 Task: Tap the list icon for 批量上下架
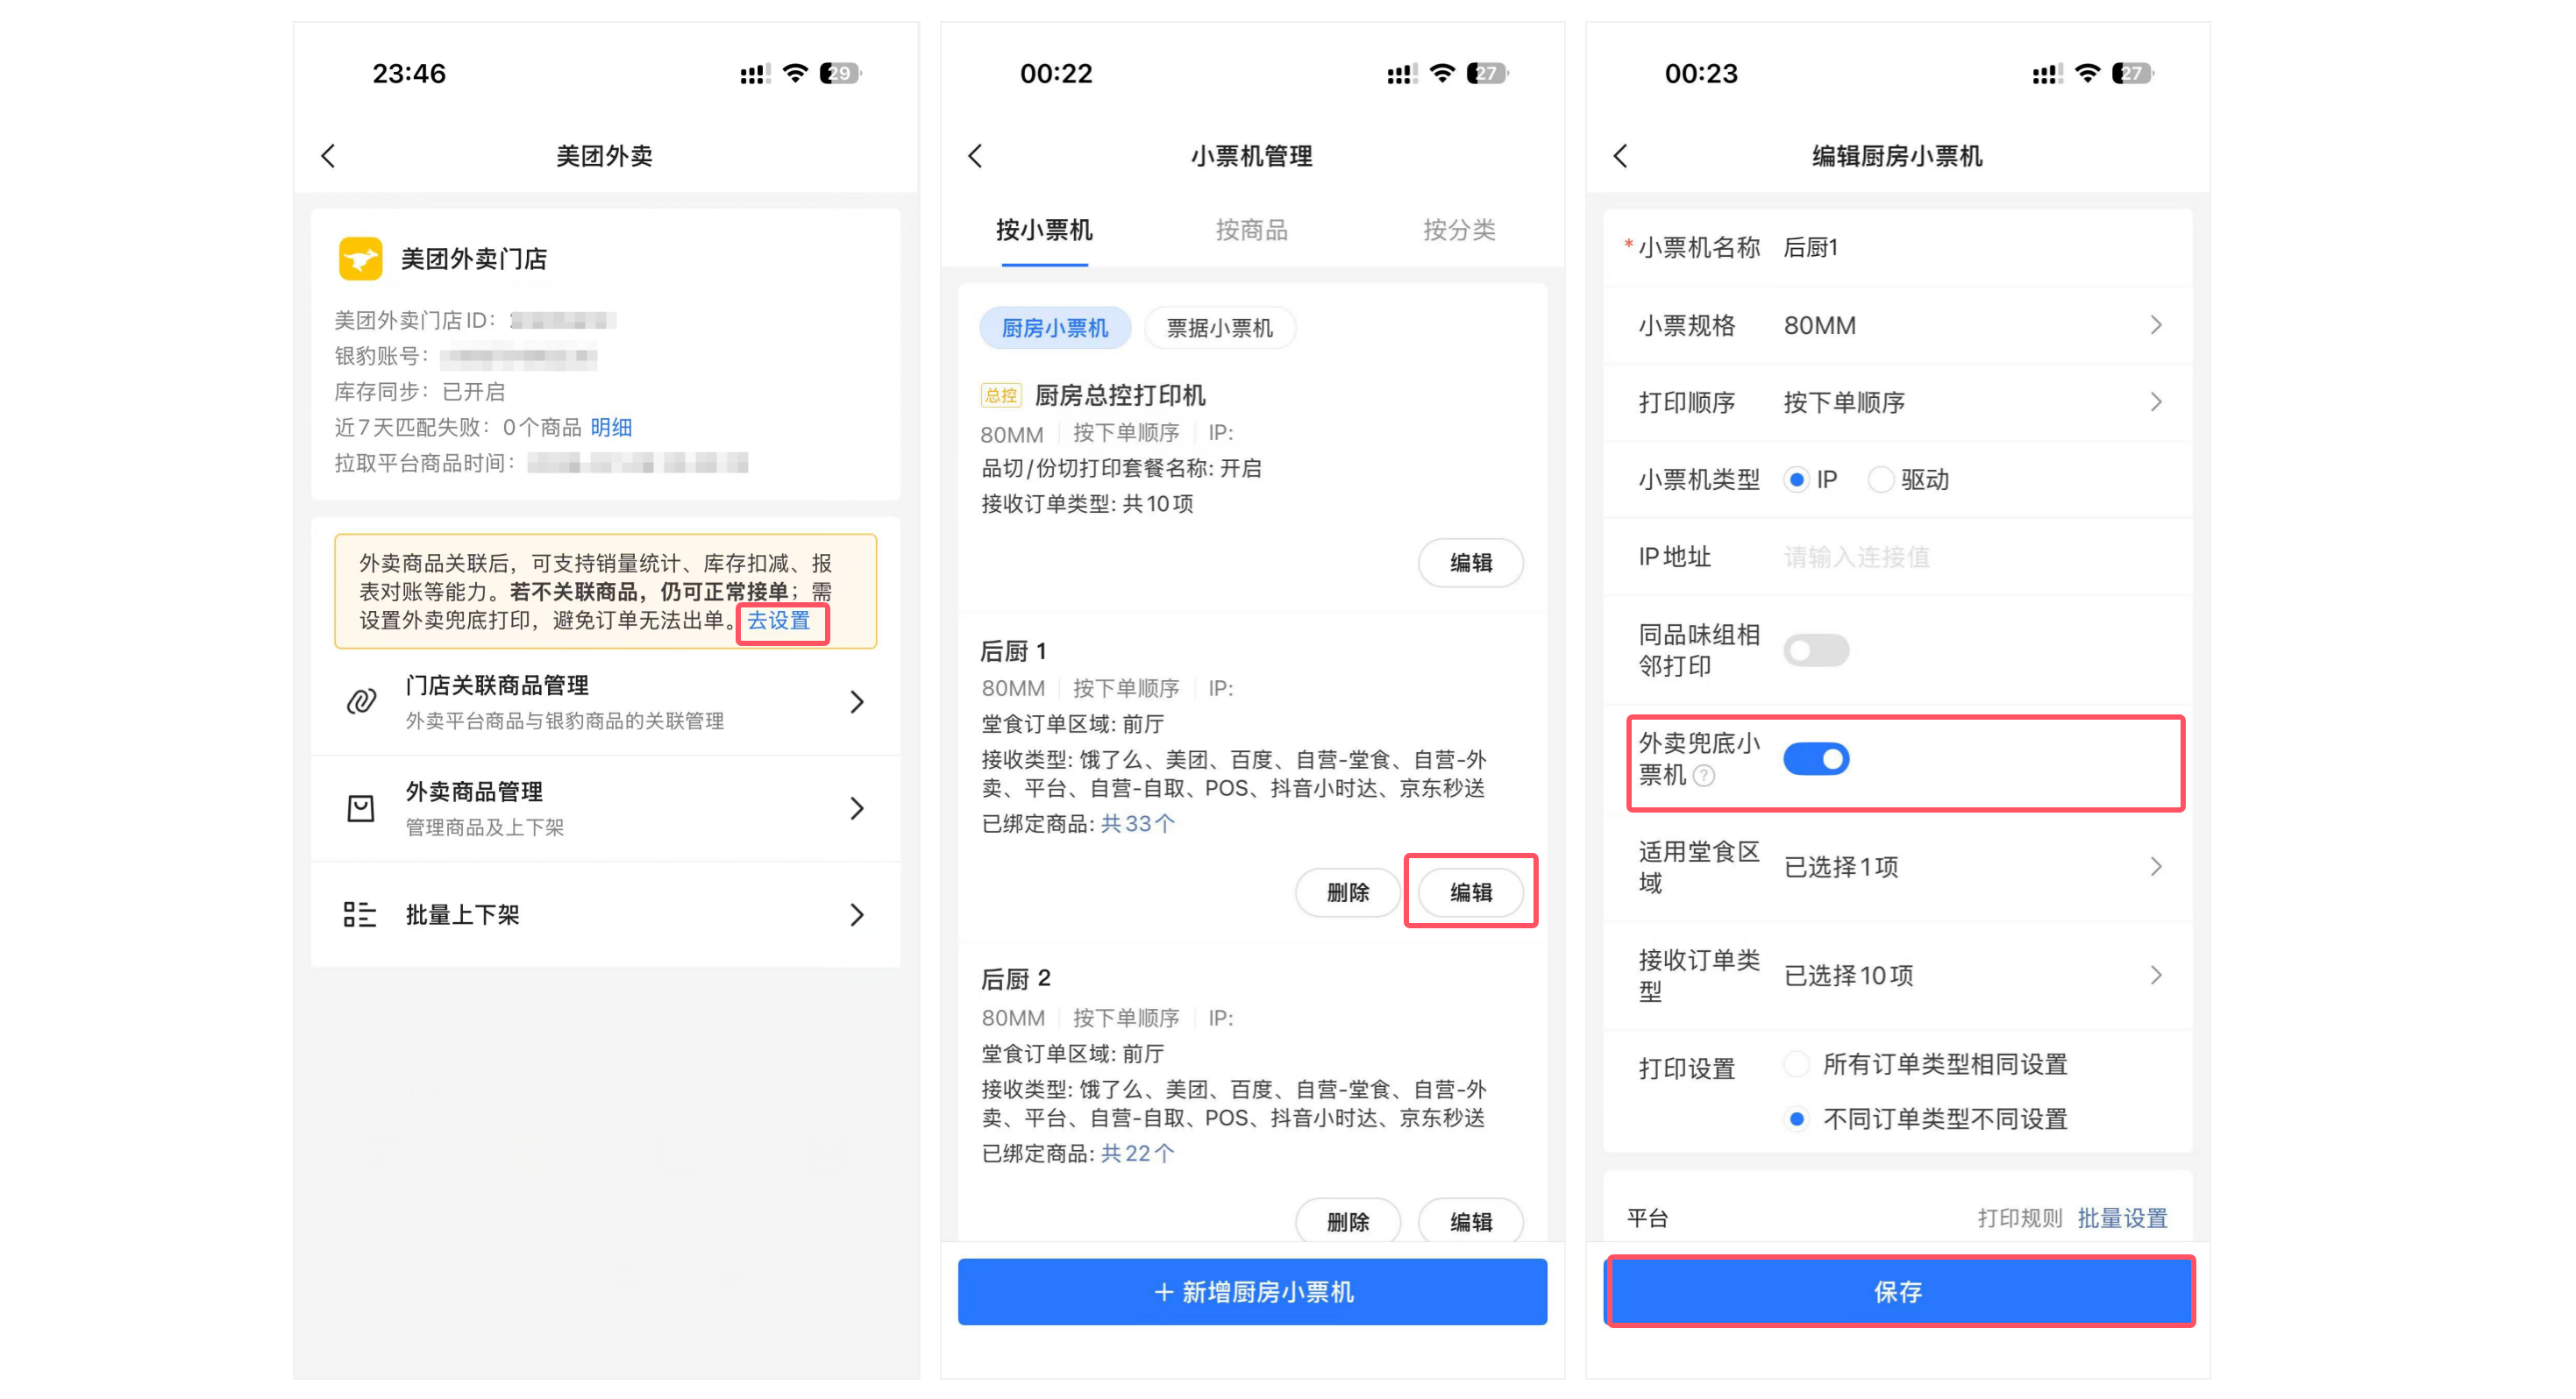(x=360, y=914)
